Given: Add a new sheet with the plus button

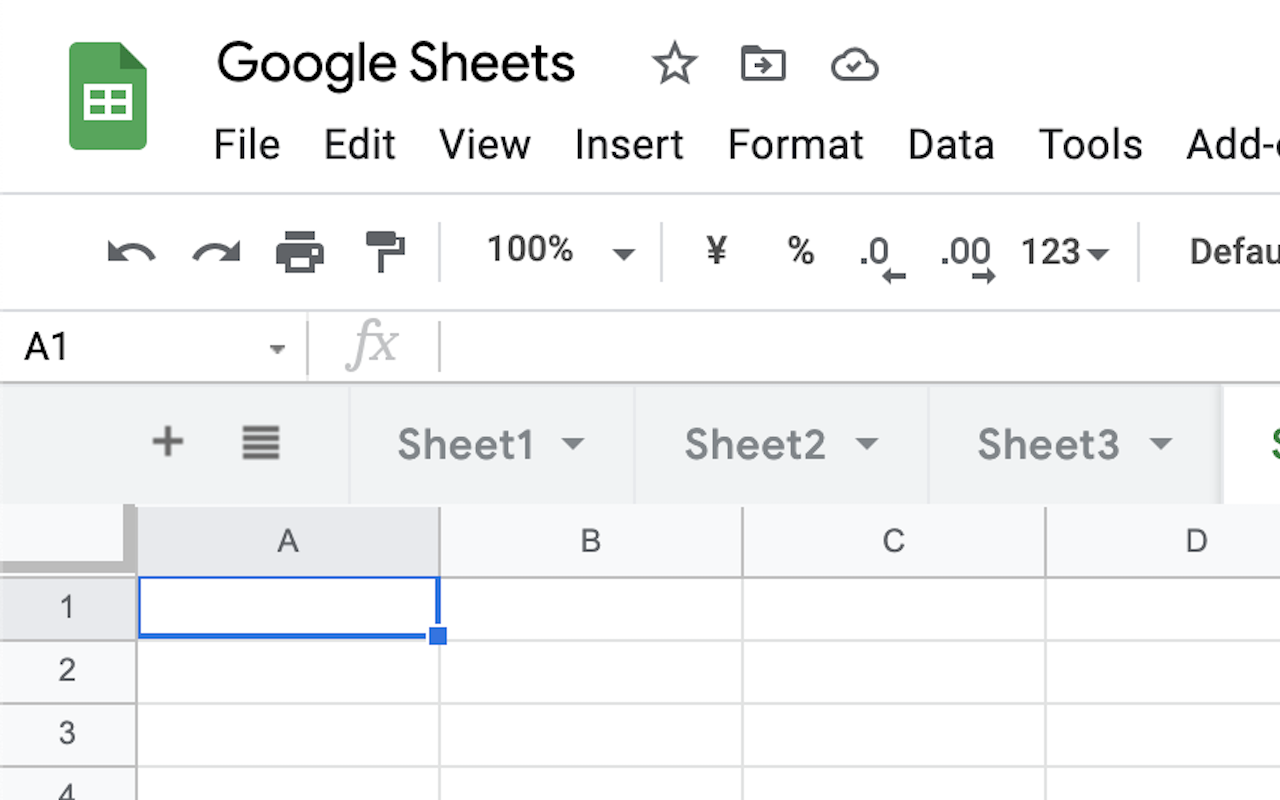Looking at the screenshot, I should coord(168,443).
